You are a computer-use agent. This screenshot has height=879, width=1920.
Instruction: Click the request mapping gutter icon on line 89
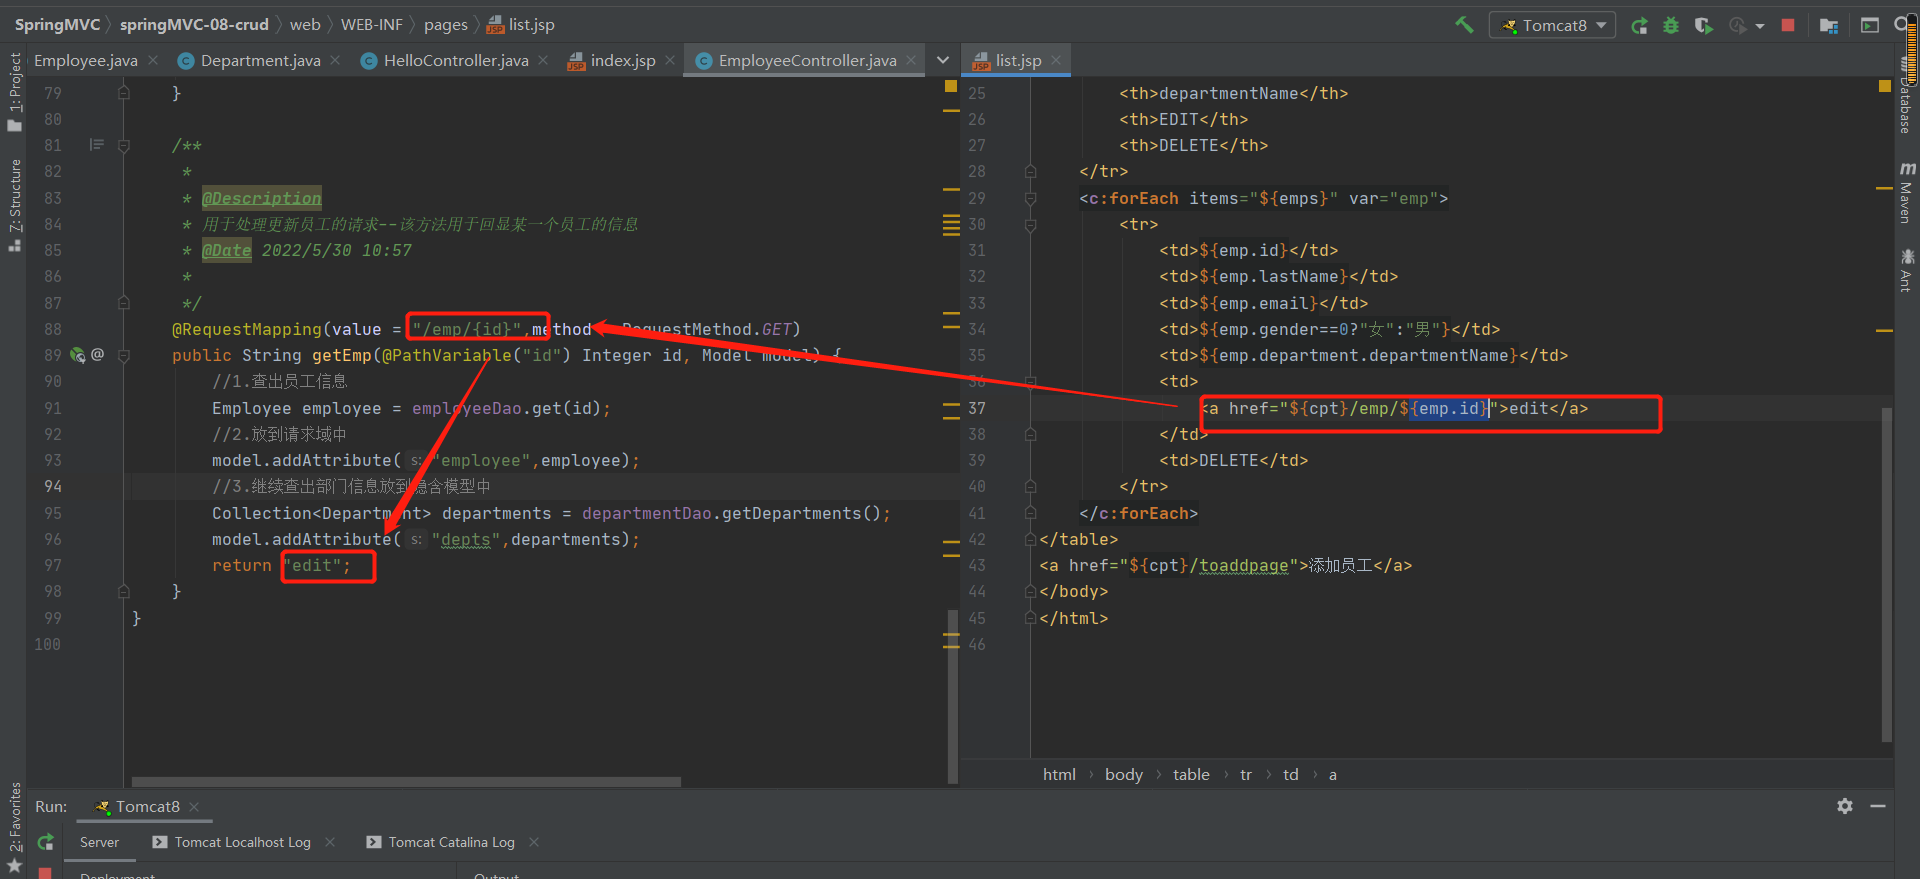point(78,355)
